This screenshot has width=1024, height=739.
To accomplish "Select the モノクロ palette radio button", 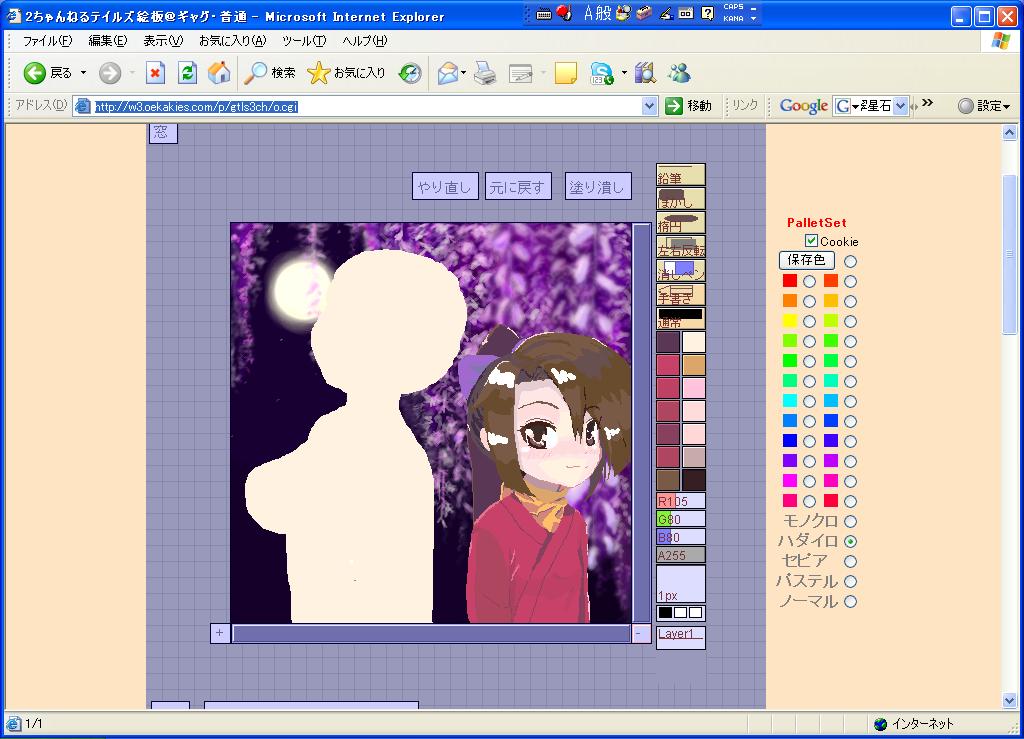I will (x=850, y=521).
